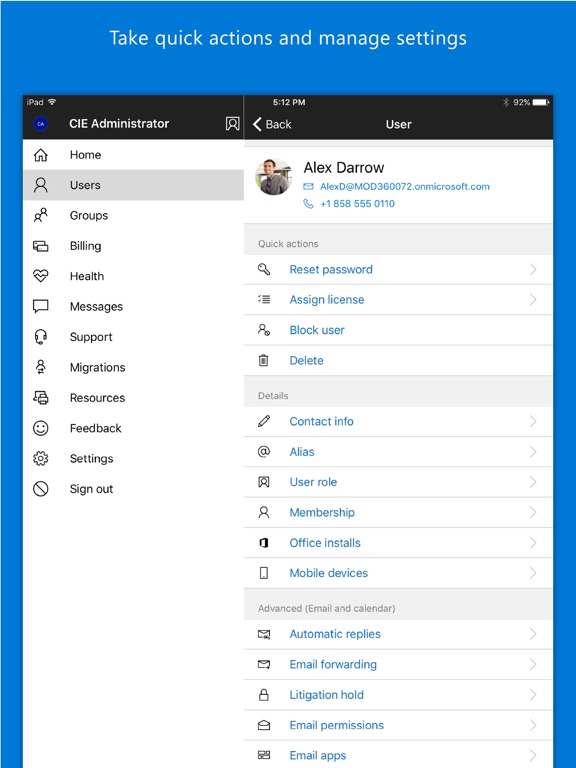Choose Sign out in the sidebar
This screenshot has width=576, height=768.
click(133, 489)
